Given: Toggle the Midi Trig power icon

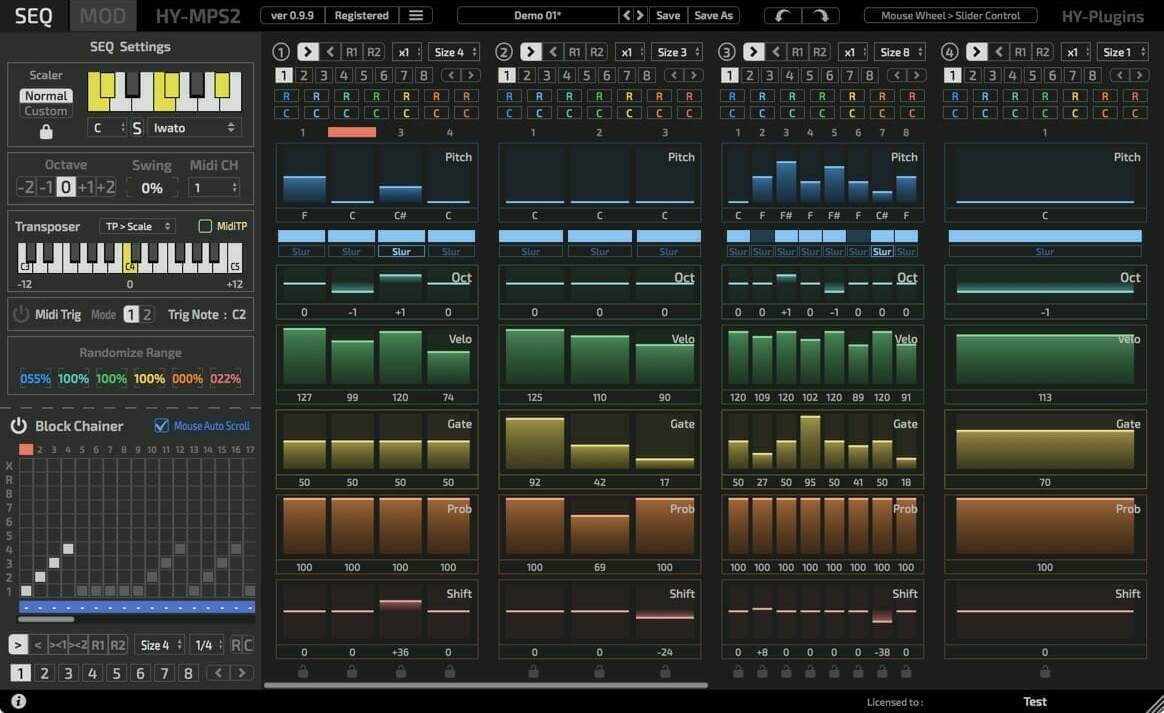Looking at the screenshot, I should click(21, 314).
